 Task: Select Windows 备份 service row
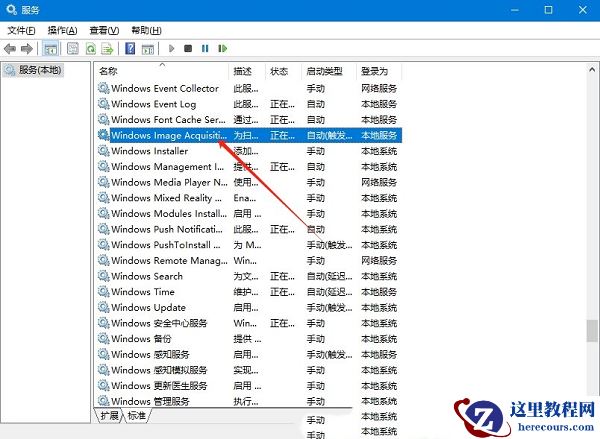pyautogui.click(x=249, y=339)
